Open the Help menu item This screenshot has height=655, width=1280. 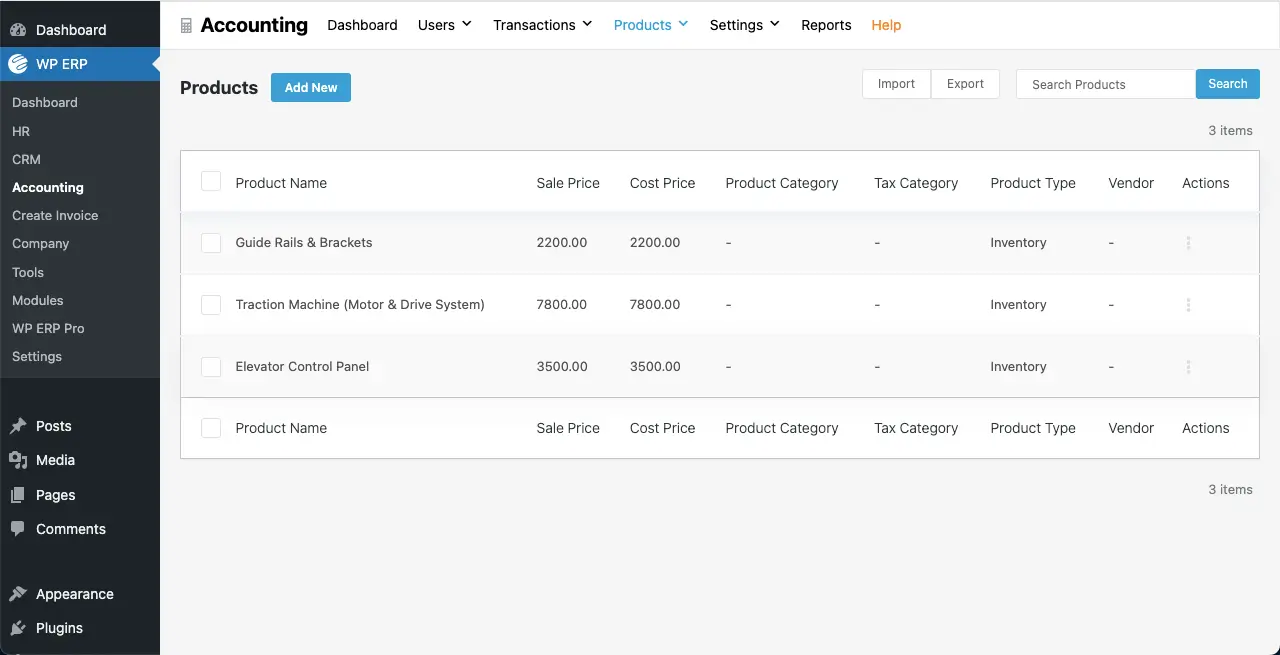[x=886, y=25]
